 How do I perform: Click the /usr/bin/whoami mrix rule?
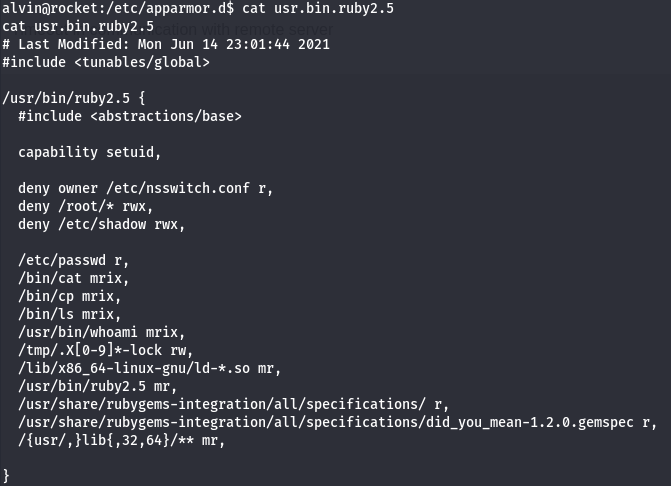click(x=102, y=332)
